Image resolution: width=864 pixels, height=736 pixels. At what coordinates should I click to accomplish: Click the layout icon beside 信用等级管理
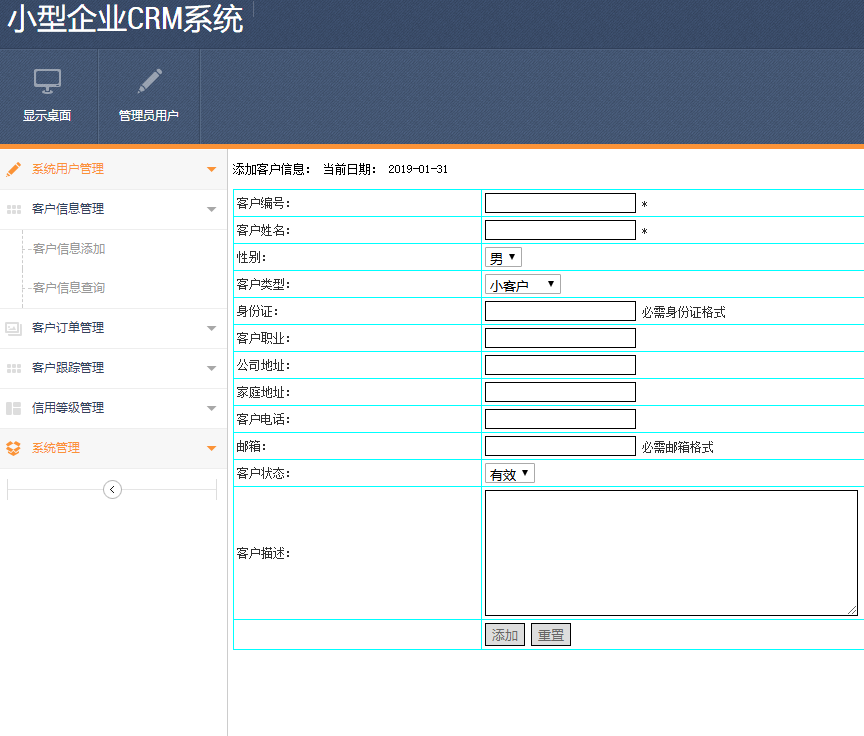pyautogui.click(x=13, y=408)
